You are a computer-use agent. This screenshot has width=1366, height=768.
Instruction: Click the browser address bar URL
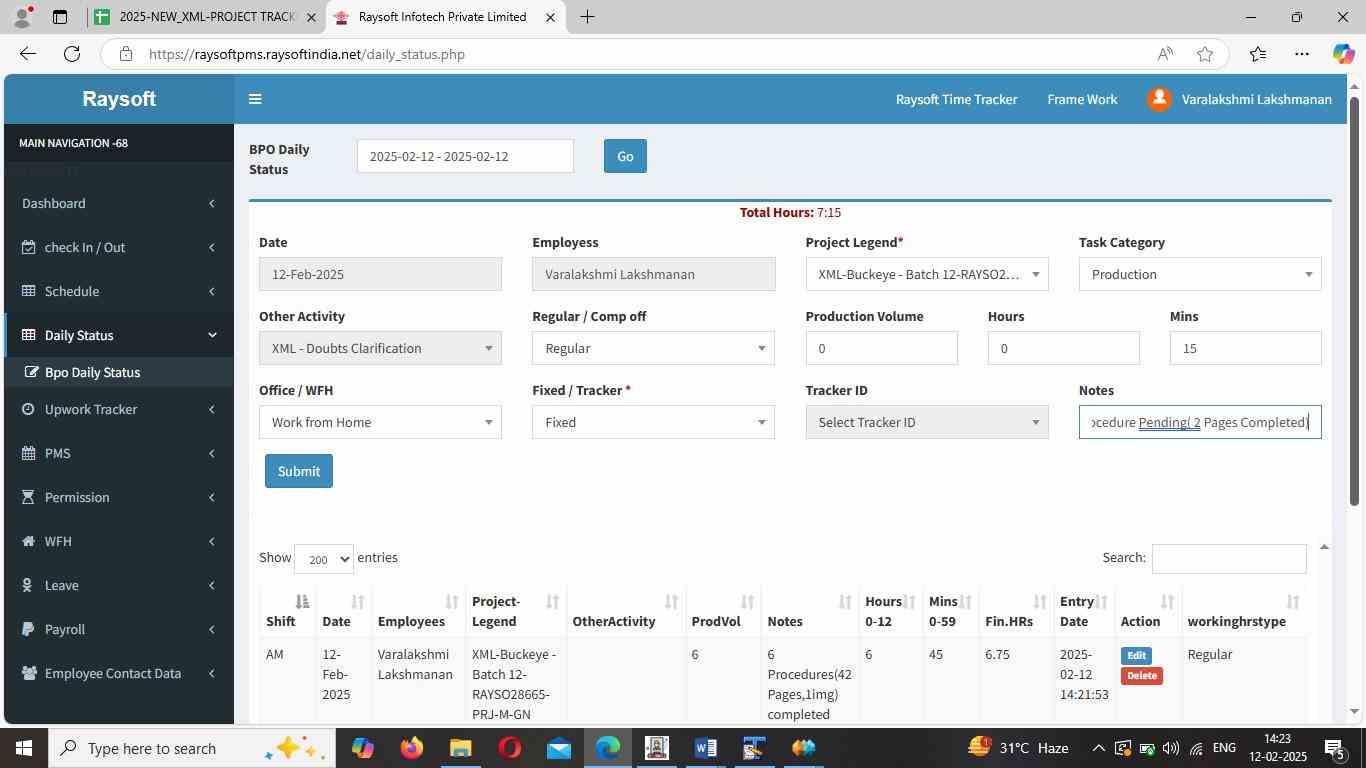(307, 54)
